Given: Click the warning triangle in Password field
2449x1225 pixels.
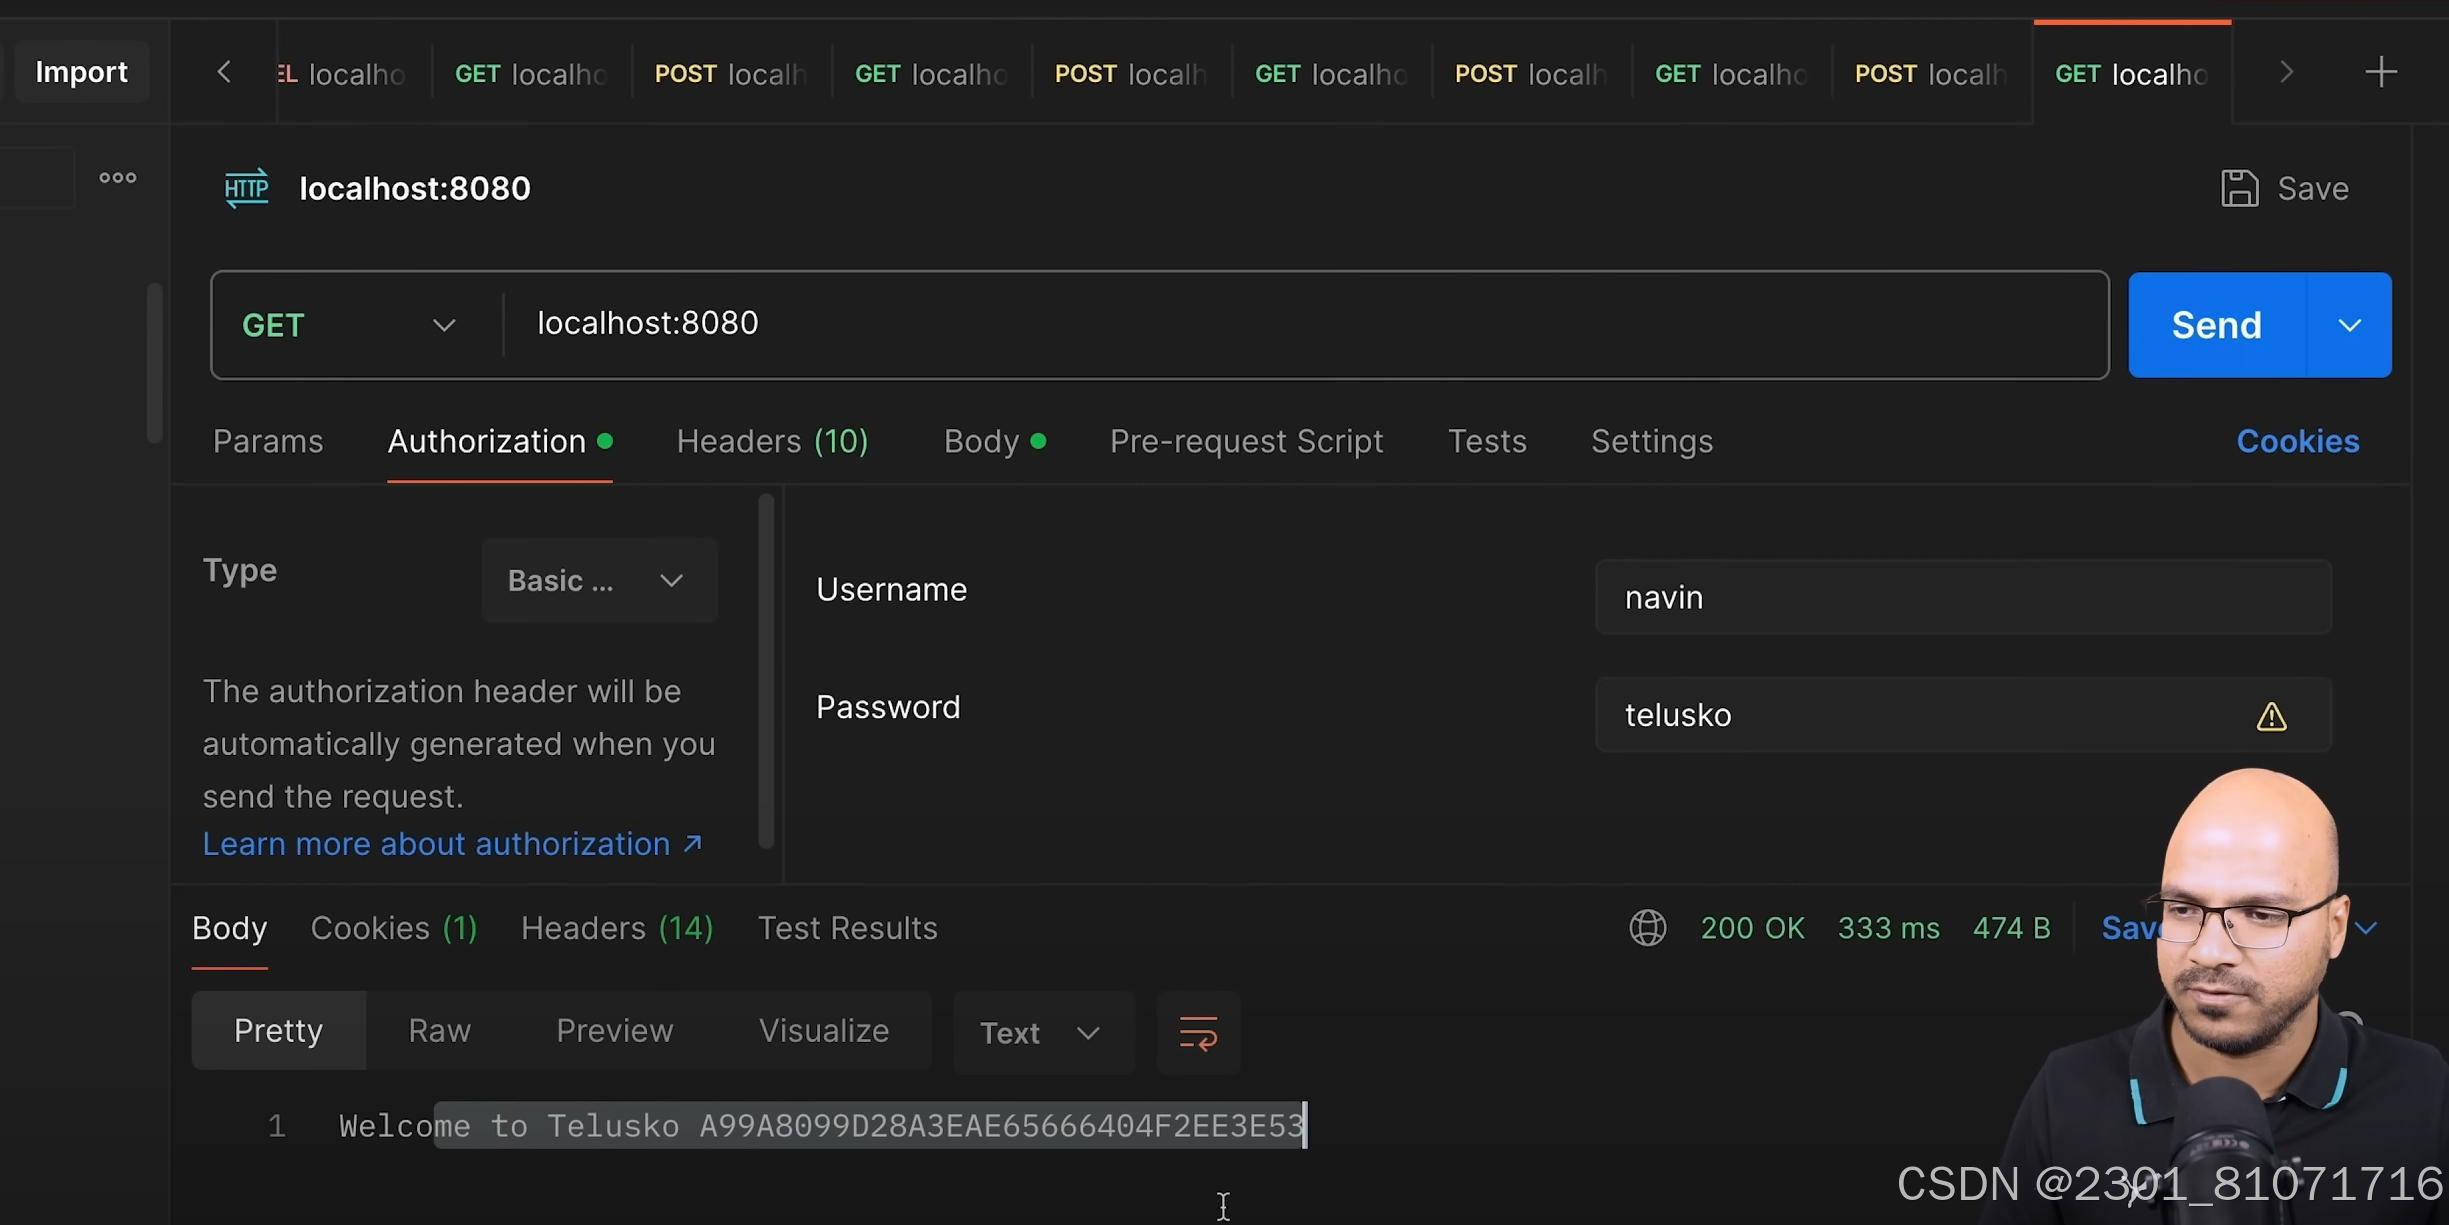Looking at the screenshot, I should [x=2273, y=715].
